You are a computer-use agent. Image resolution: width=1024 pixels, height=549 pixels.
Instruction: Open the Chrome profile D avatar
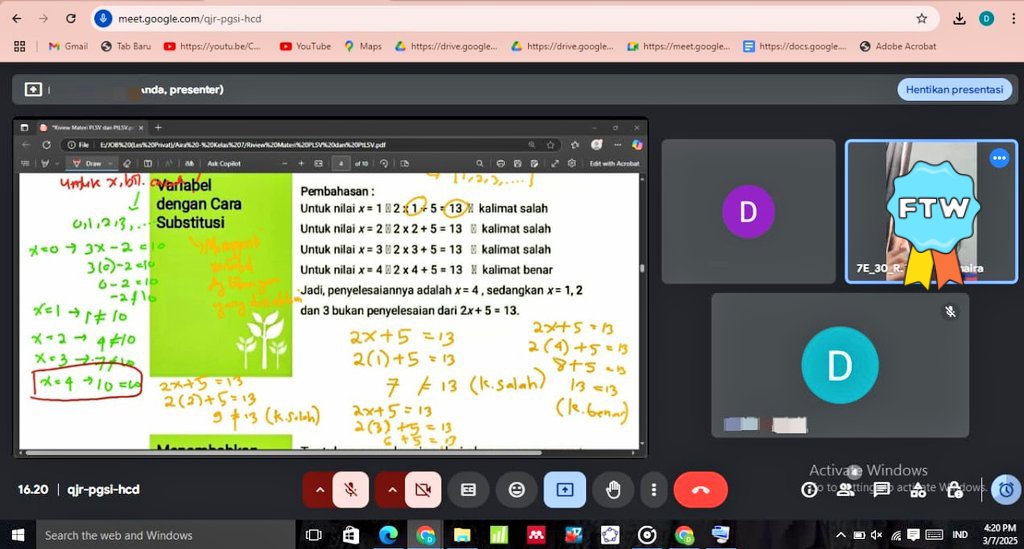pos(987,18)
